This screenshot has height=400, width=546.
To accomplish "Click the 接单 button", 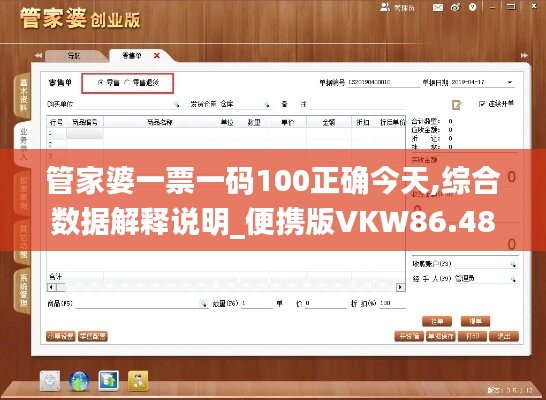I will point(475,321).
